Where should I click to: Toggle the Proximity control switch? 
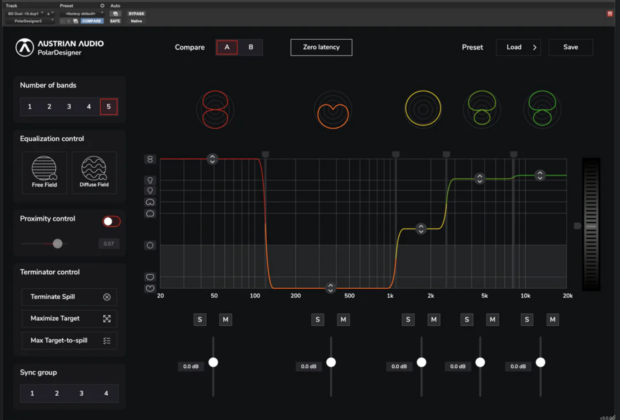(111, 221)
